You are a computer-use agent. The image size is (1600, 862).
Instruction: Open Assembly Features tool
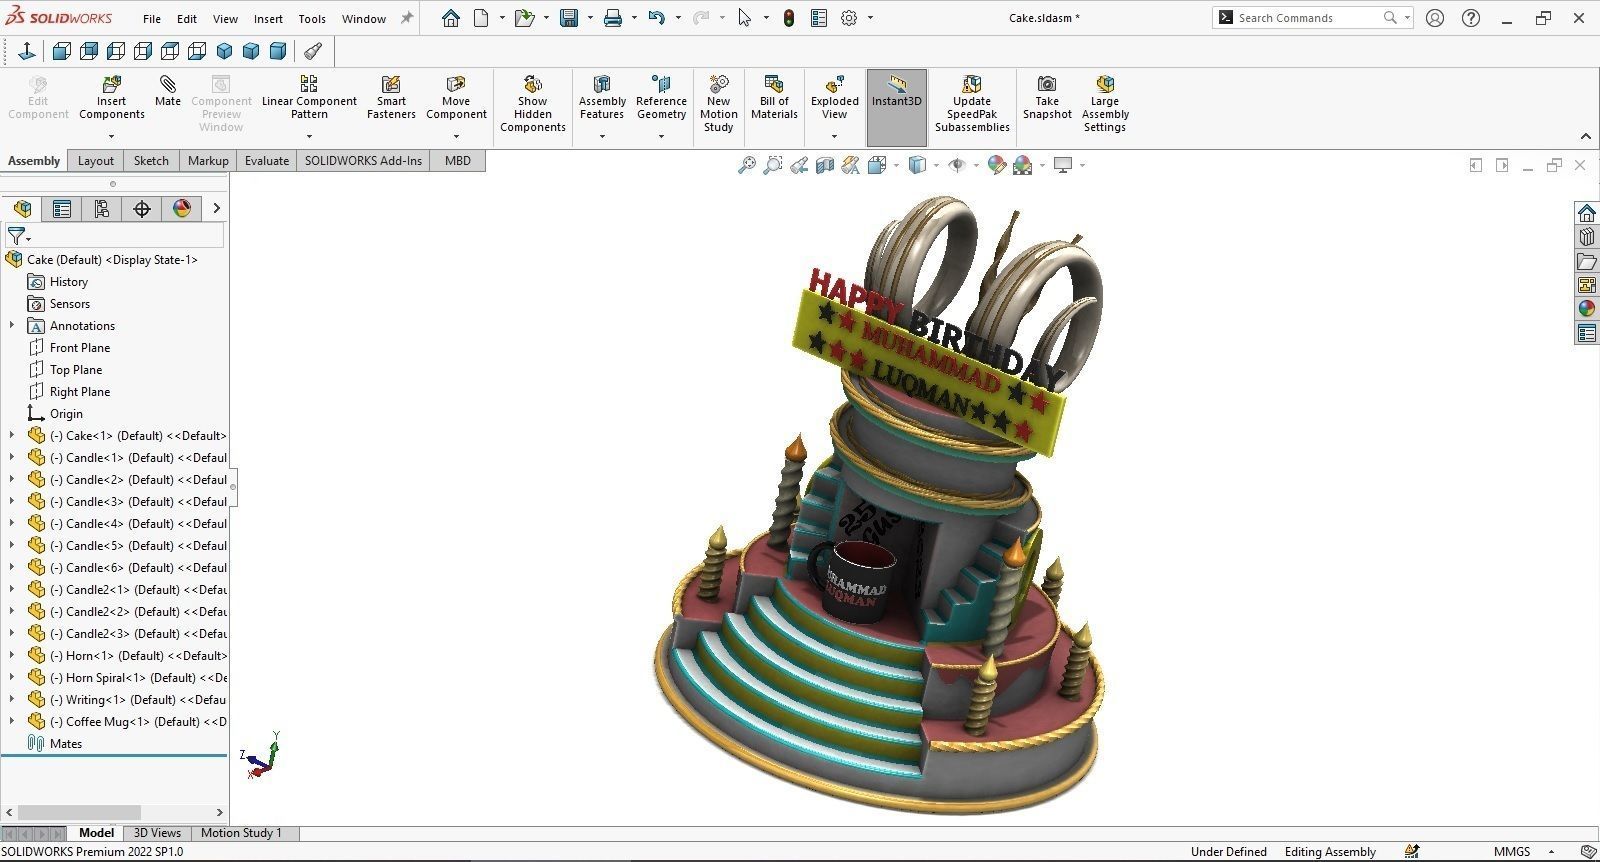(602, 97)
